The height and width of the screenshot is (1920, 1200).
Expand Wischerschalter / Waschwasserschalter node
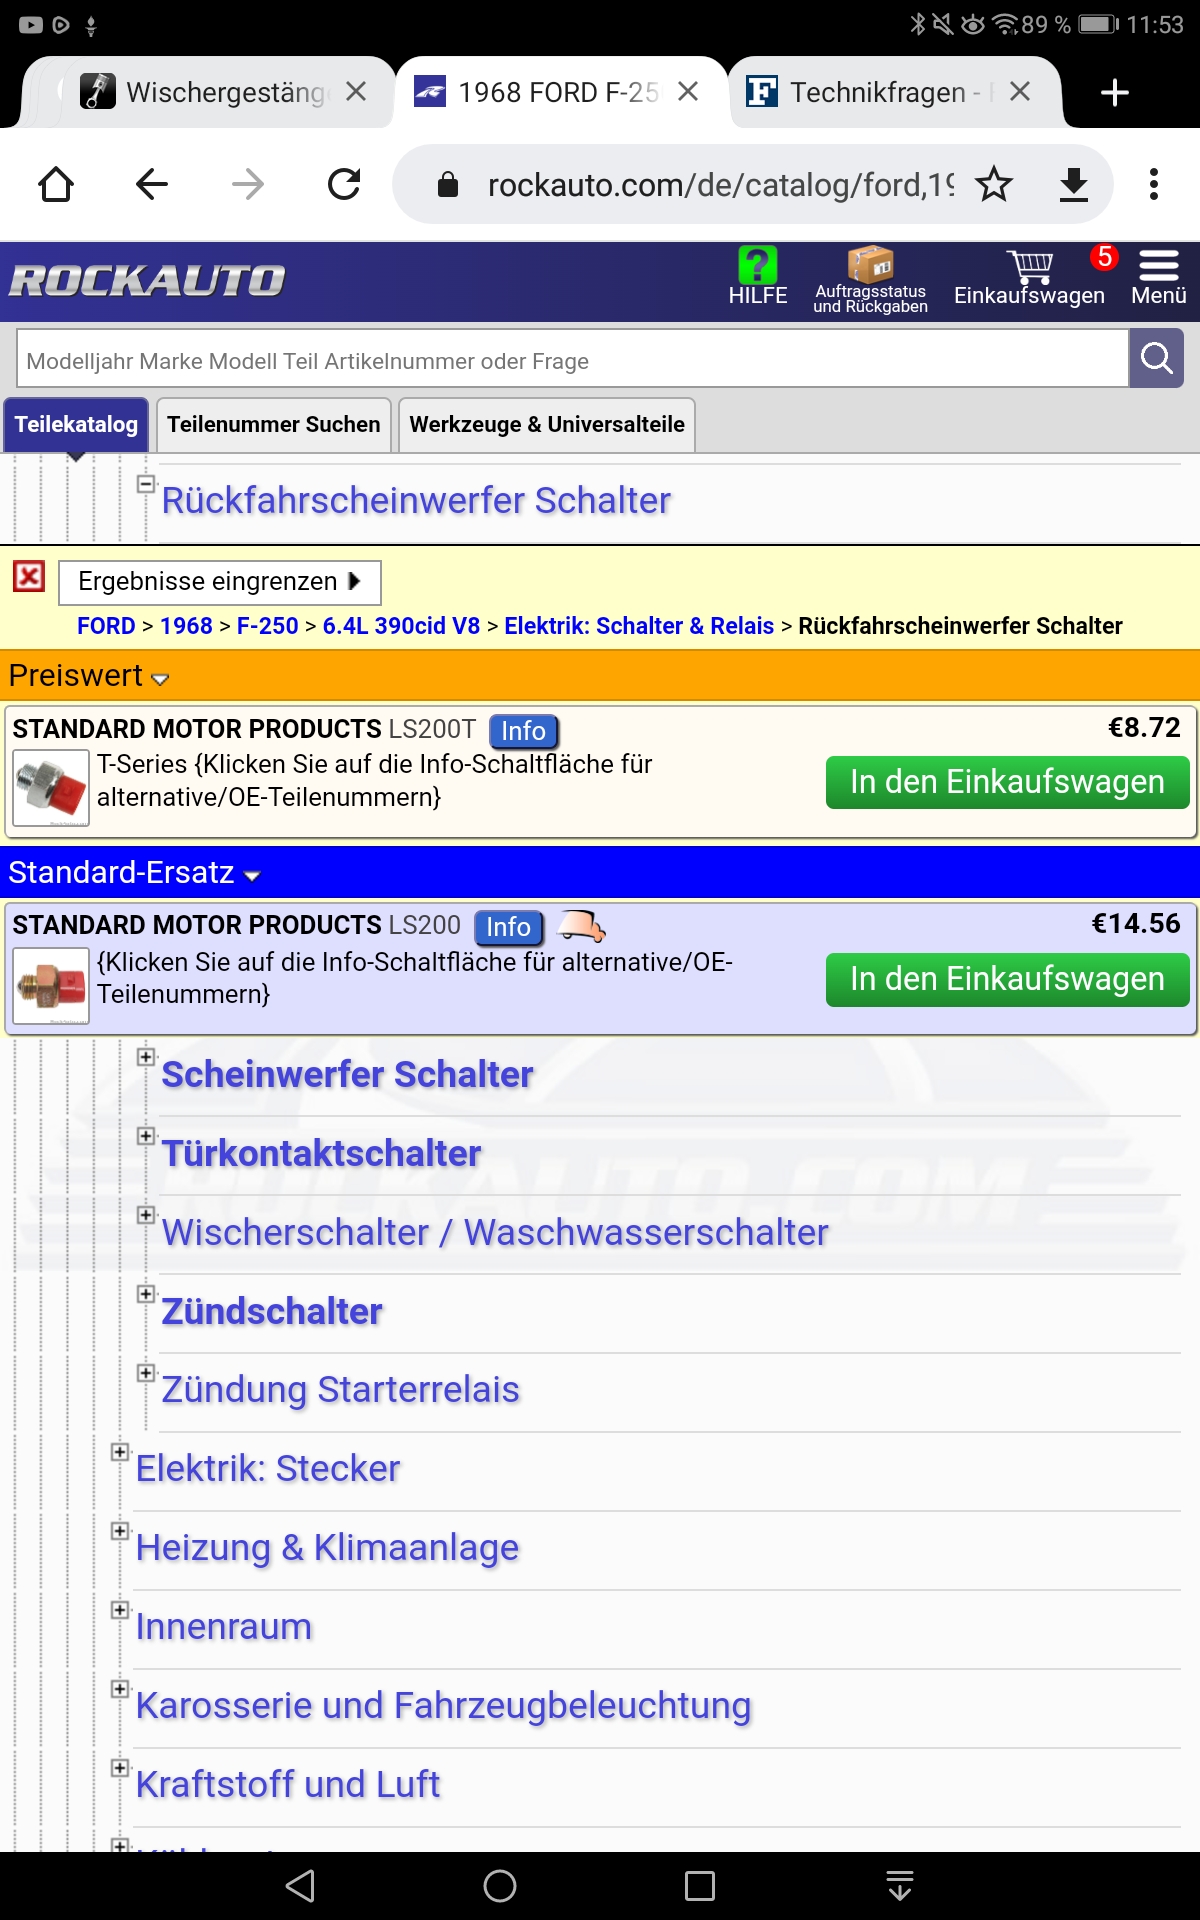146,1215
